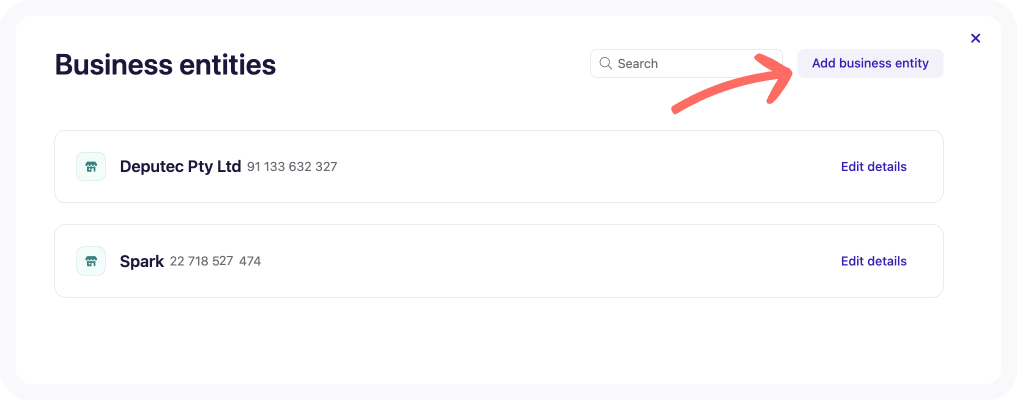Screen dimensions: 1017x400
Task: Click empty space inside the Spark card
Action: [551, 261]
